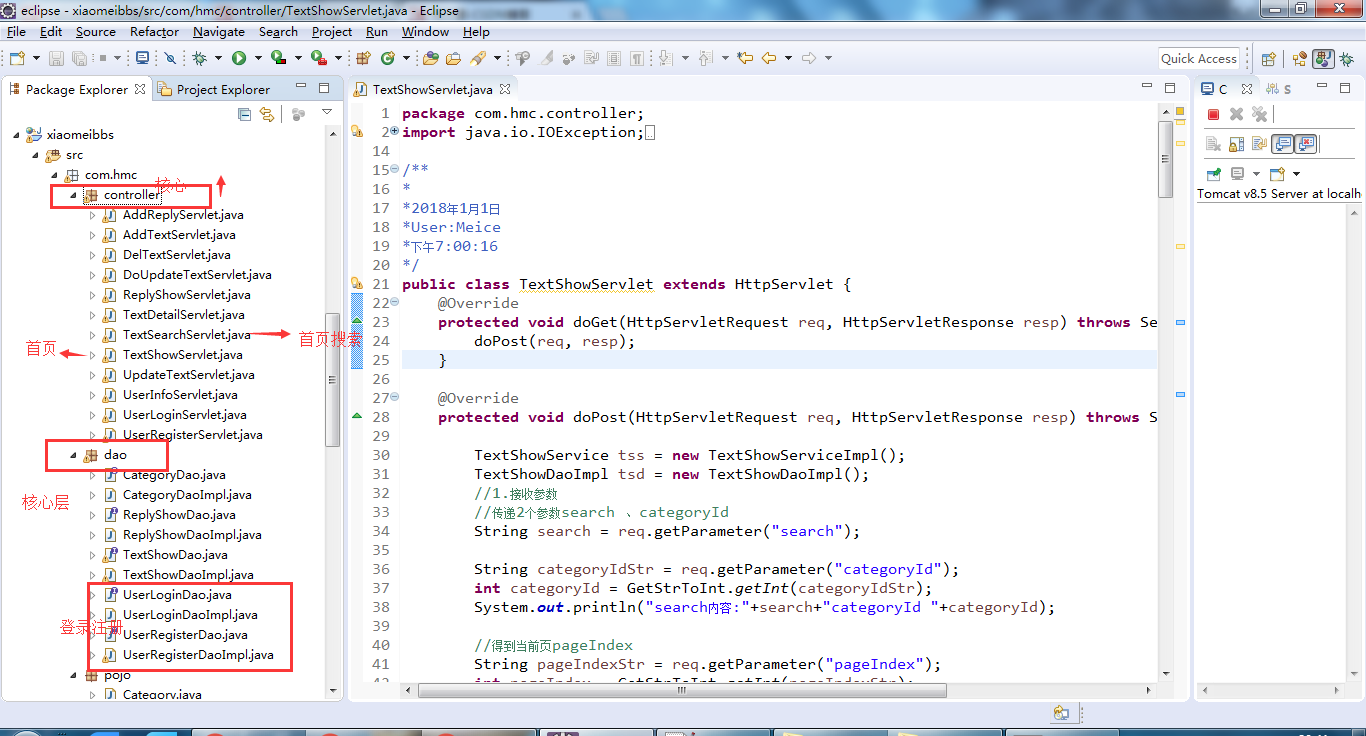Image resolution: width=1366 pixels, height=736 pixels.
Task: Switch to the Java perspective icon
Action: pos(1323,59)
